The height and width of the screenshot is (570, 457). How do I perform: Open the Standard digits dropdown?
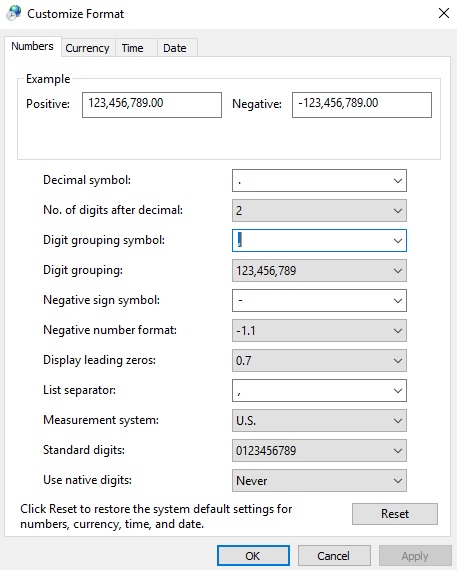click(319, 451)
